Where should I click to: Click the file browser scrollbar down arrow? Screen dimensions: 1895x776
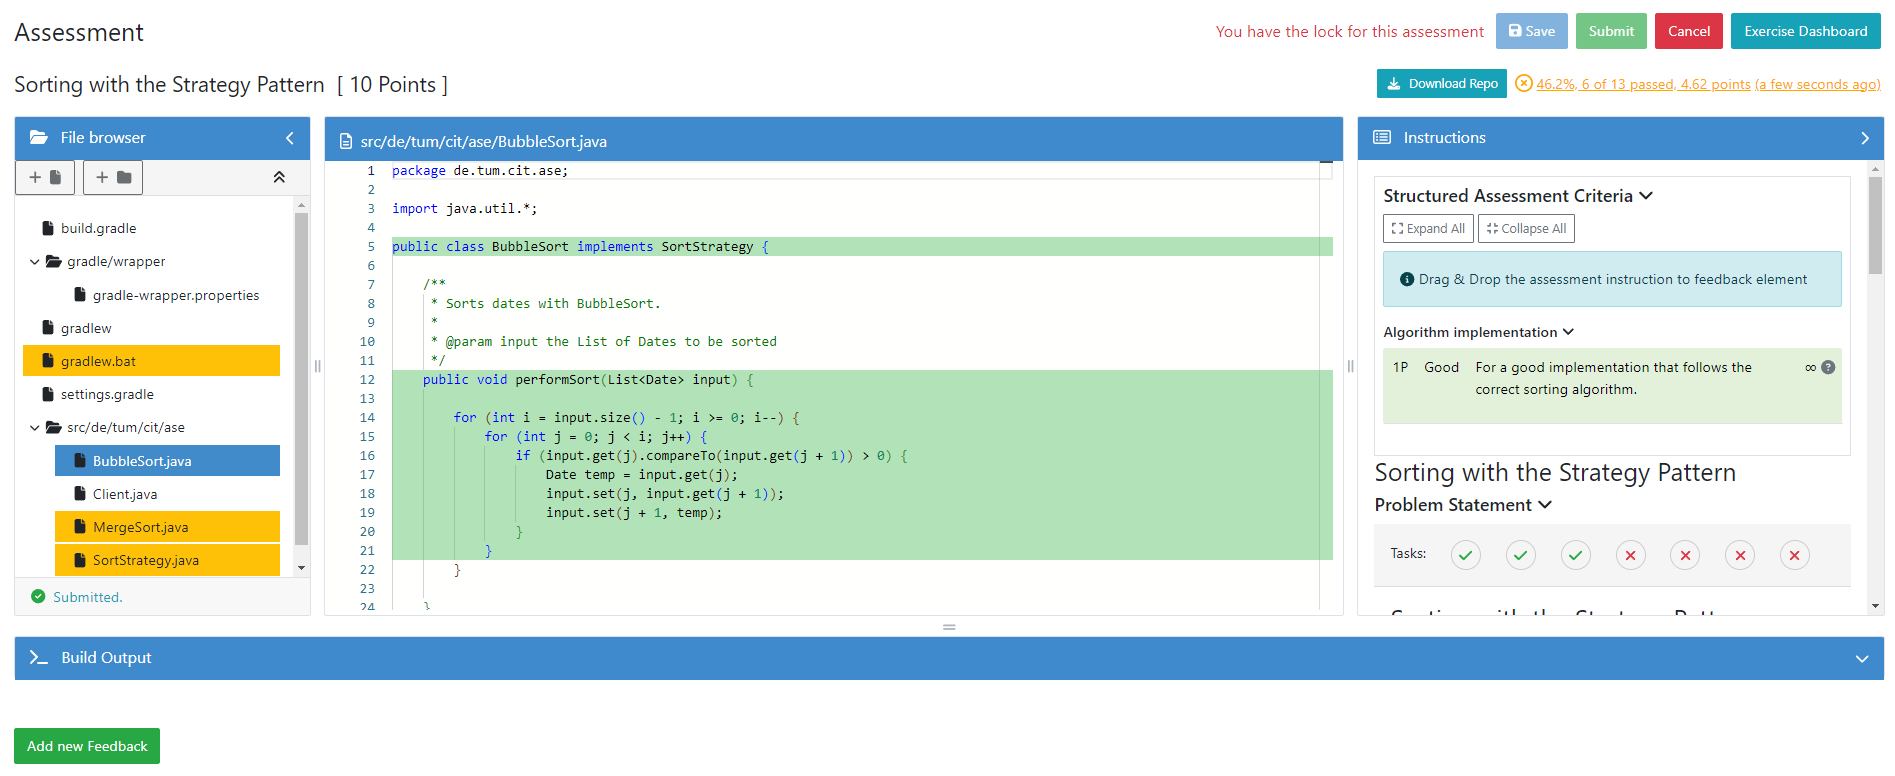pyautogui.click(x=302, y=568)
